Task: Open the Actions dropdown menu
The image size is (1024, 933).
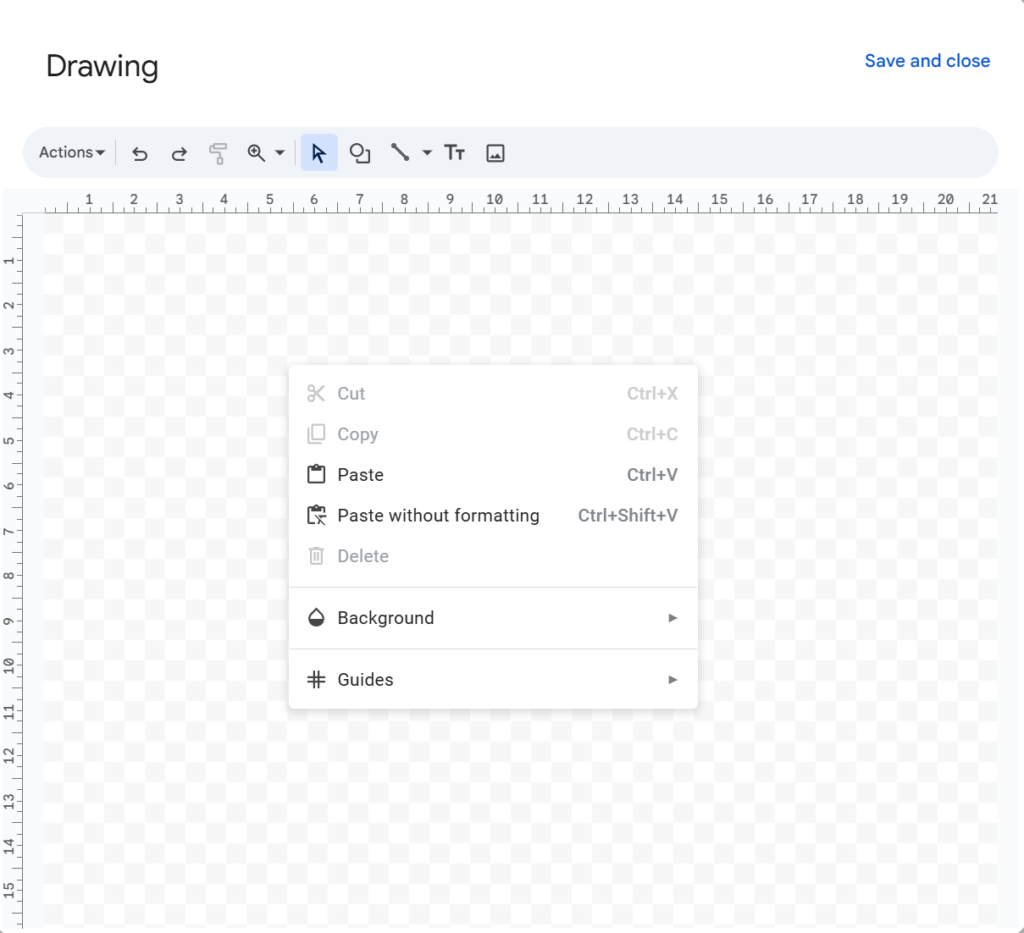Action: 72,153
